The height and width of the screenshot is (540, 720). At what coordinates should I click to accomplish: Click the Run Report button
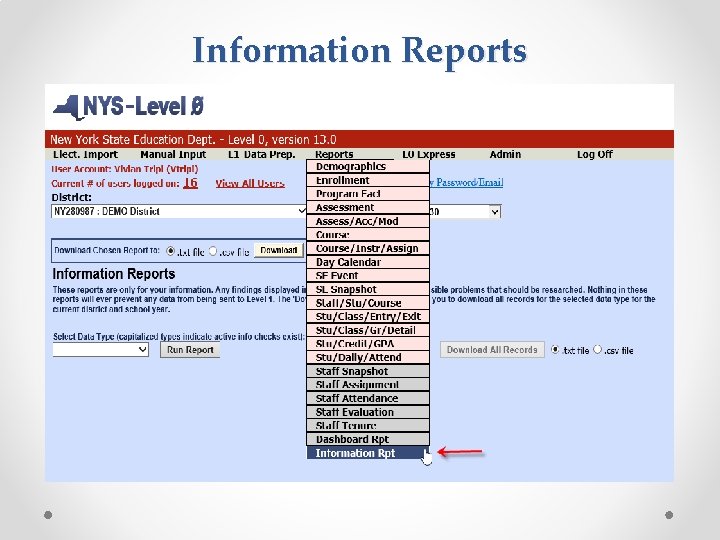coord(190,350)
